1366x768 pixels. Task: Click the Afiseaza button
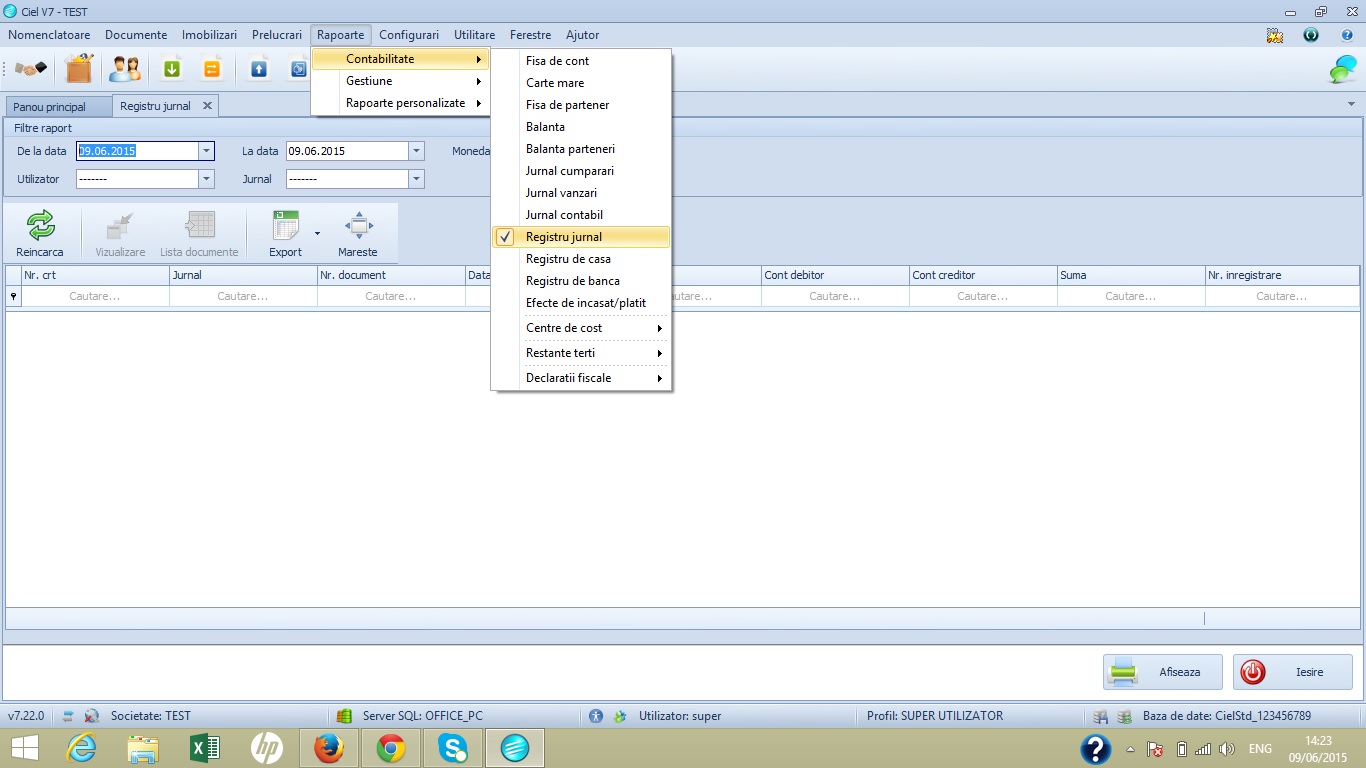click(x=1163, y=672)
